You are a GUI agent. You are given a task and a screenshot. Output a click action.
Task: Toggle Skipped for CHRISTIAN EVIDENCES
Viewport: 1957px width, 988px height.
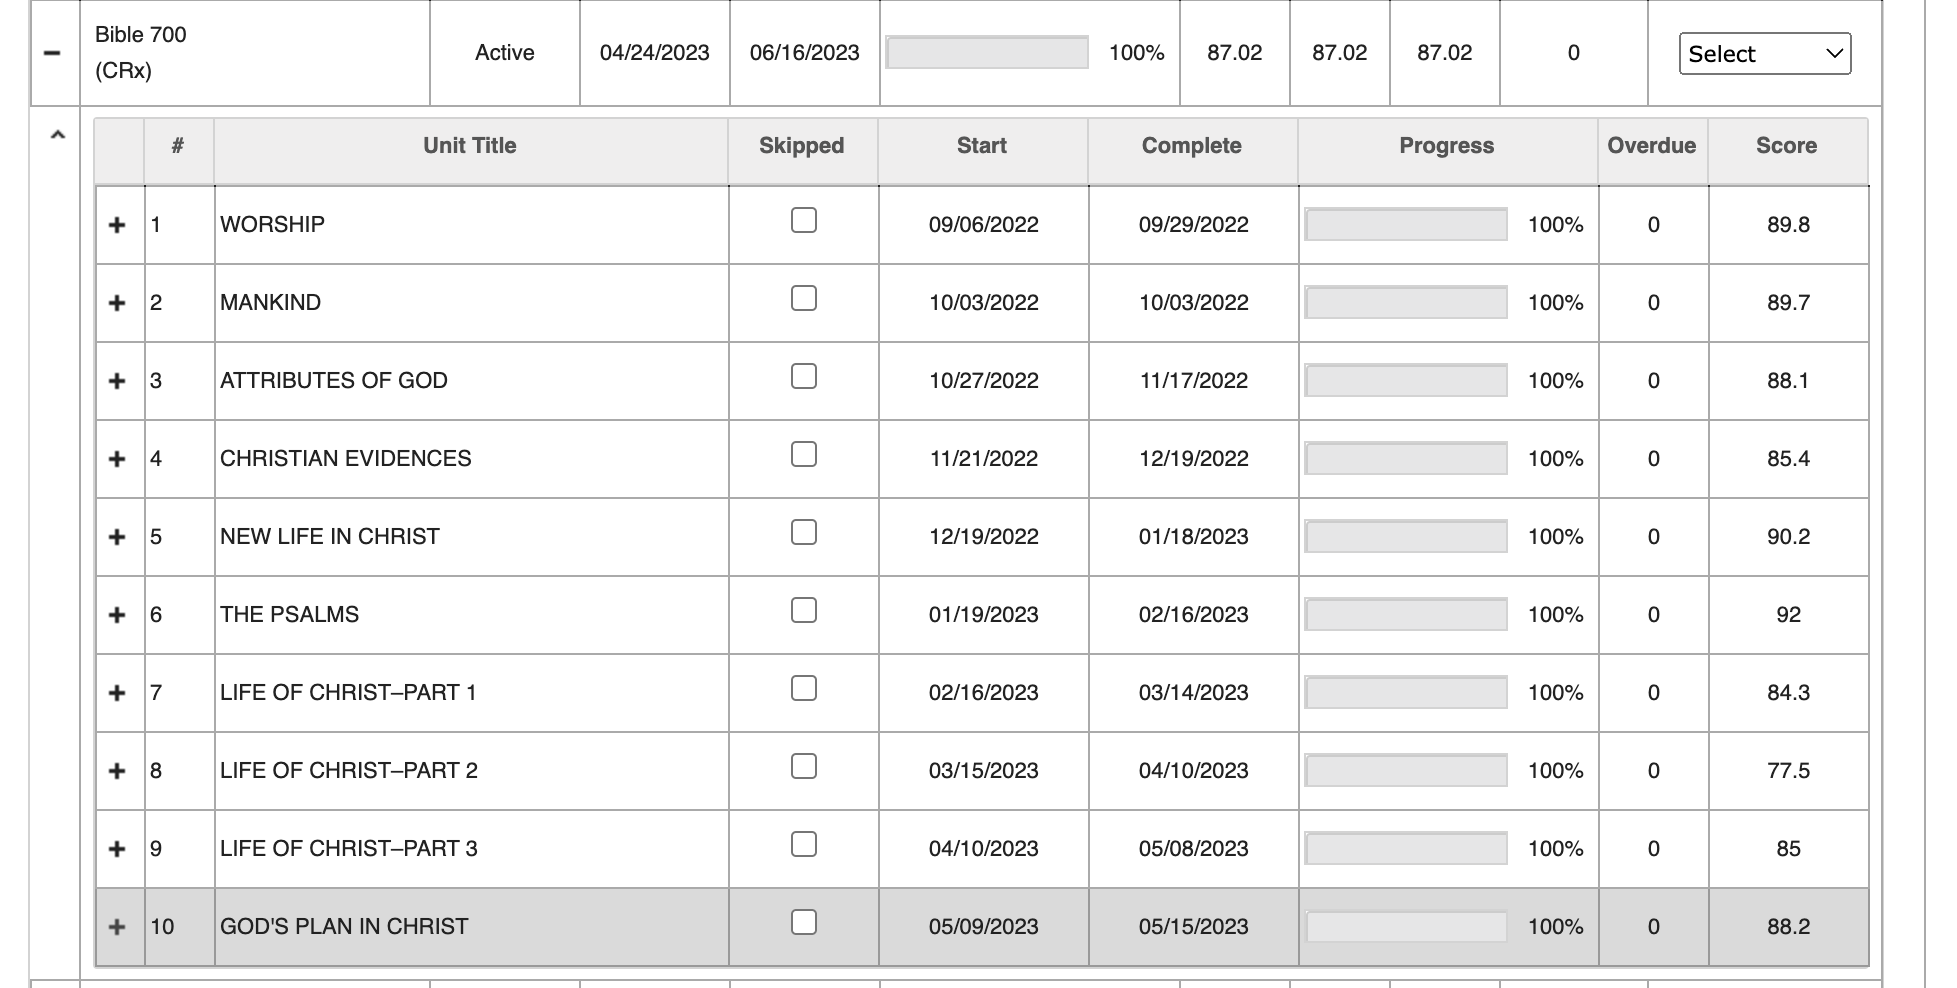click(804, 454)
